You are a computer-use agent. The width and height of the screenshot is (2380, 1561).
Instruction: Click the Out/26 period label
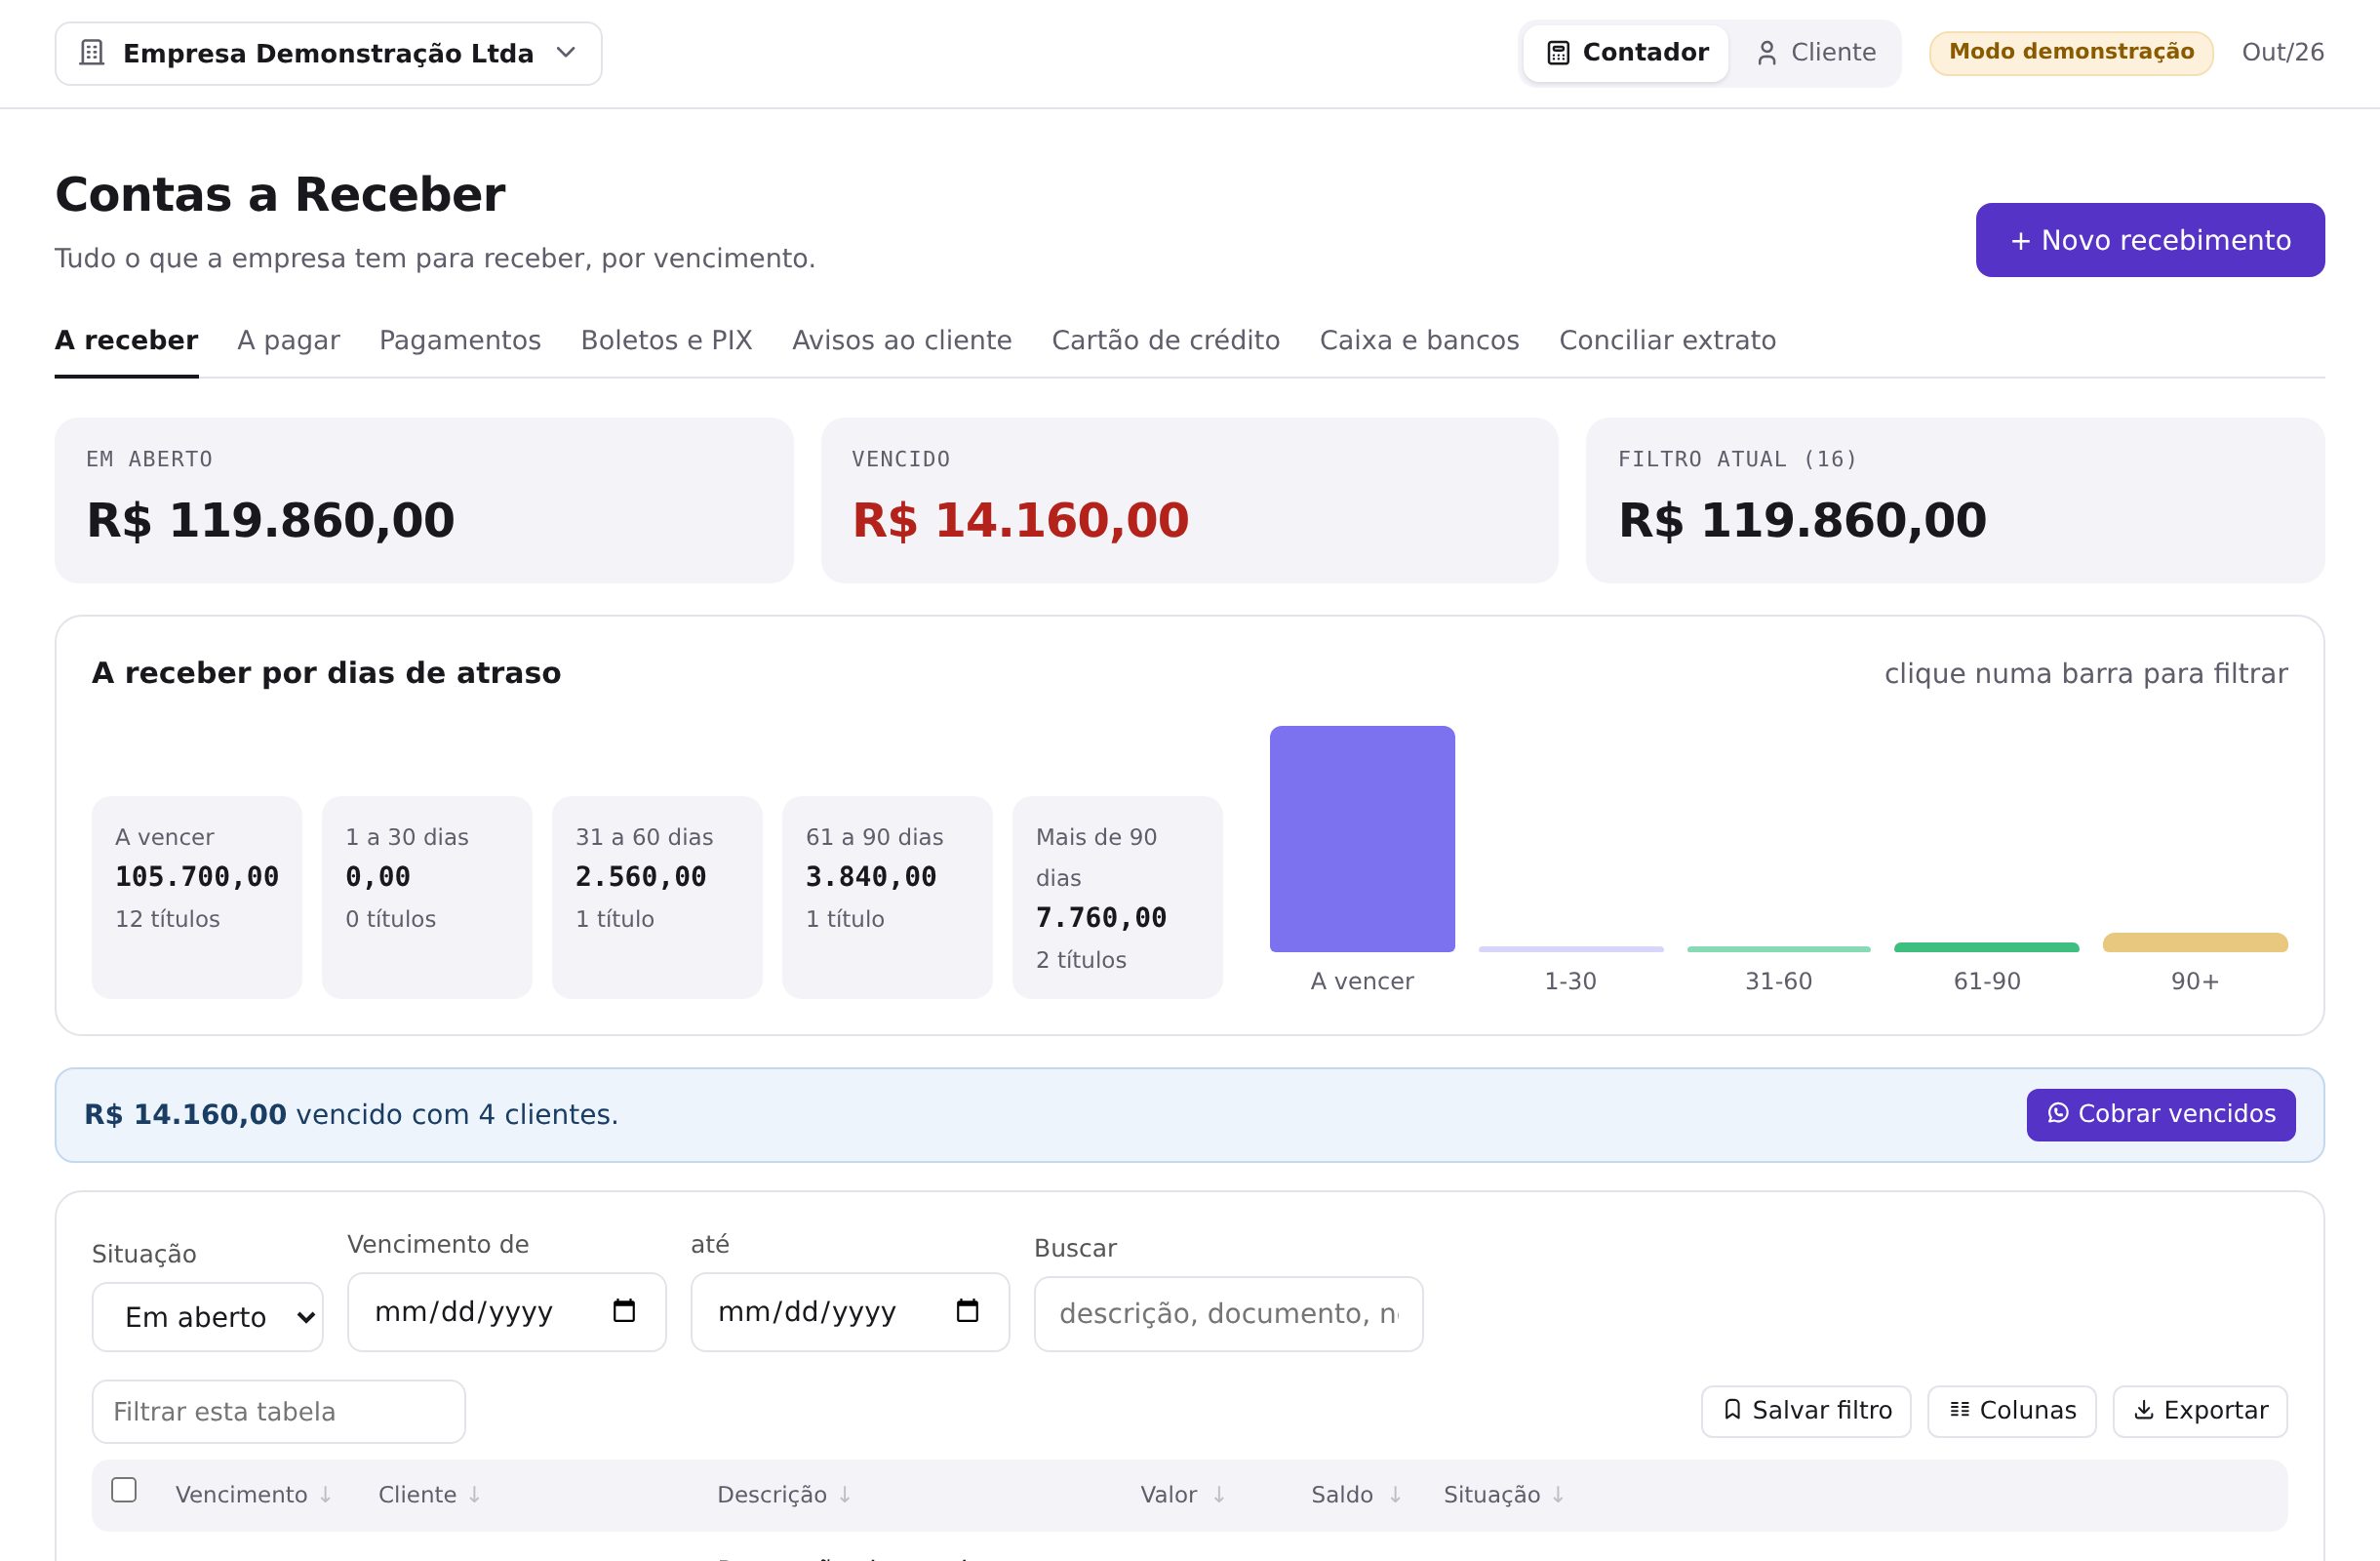[2283, 52]
